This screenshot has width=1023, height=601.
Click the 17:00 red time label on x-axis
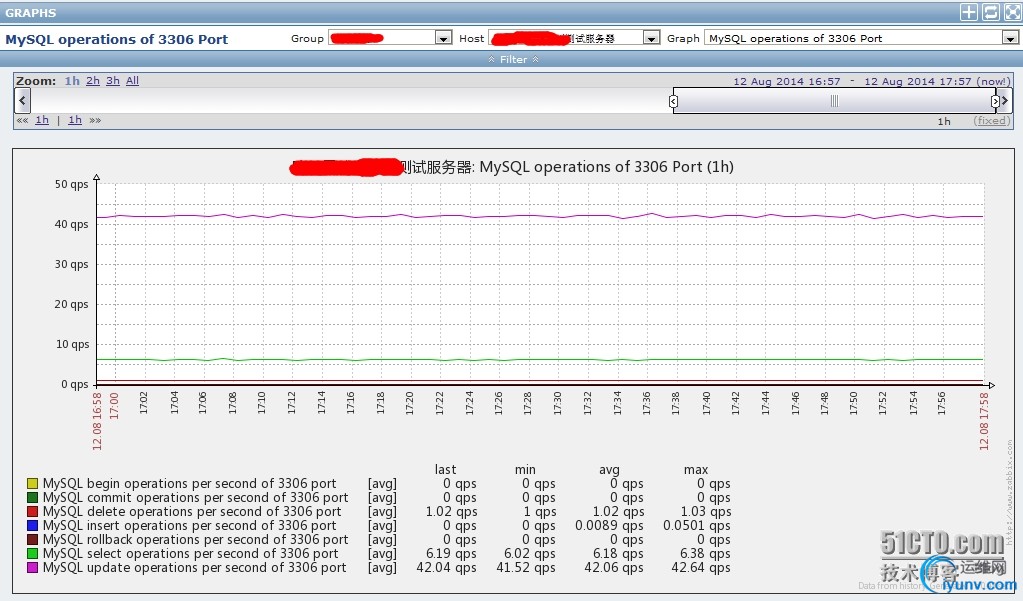pos(114,405)
